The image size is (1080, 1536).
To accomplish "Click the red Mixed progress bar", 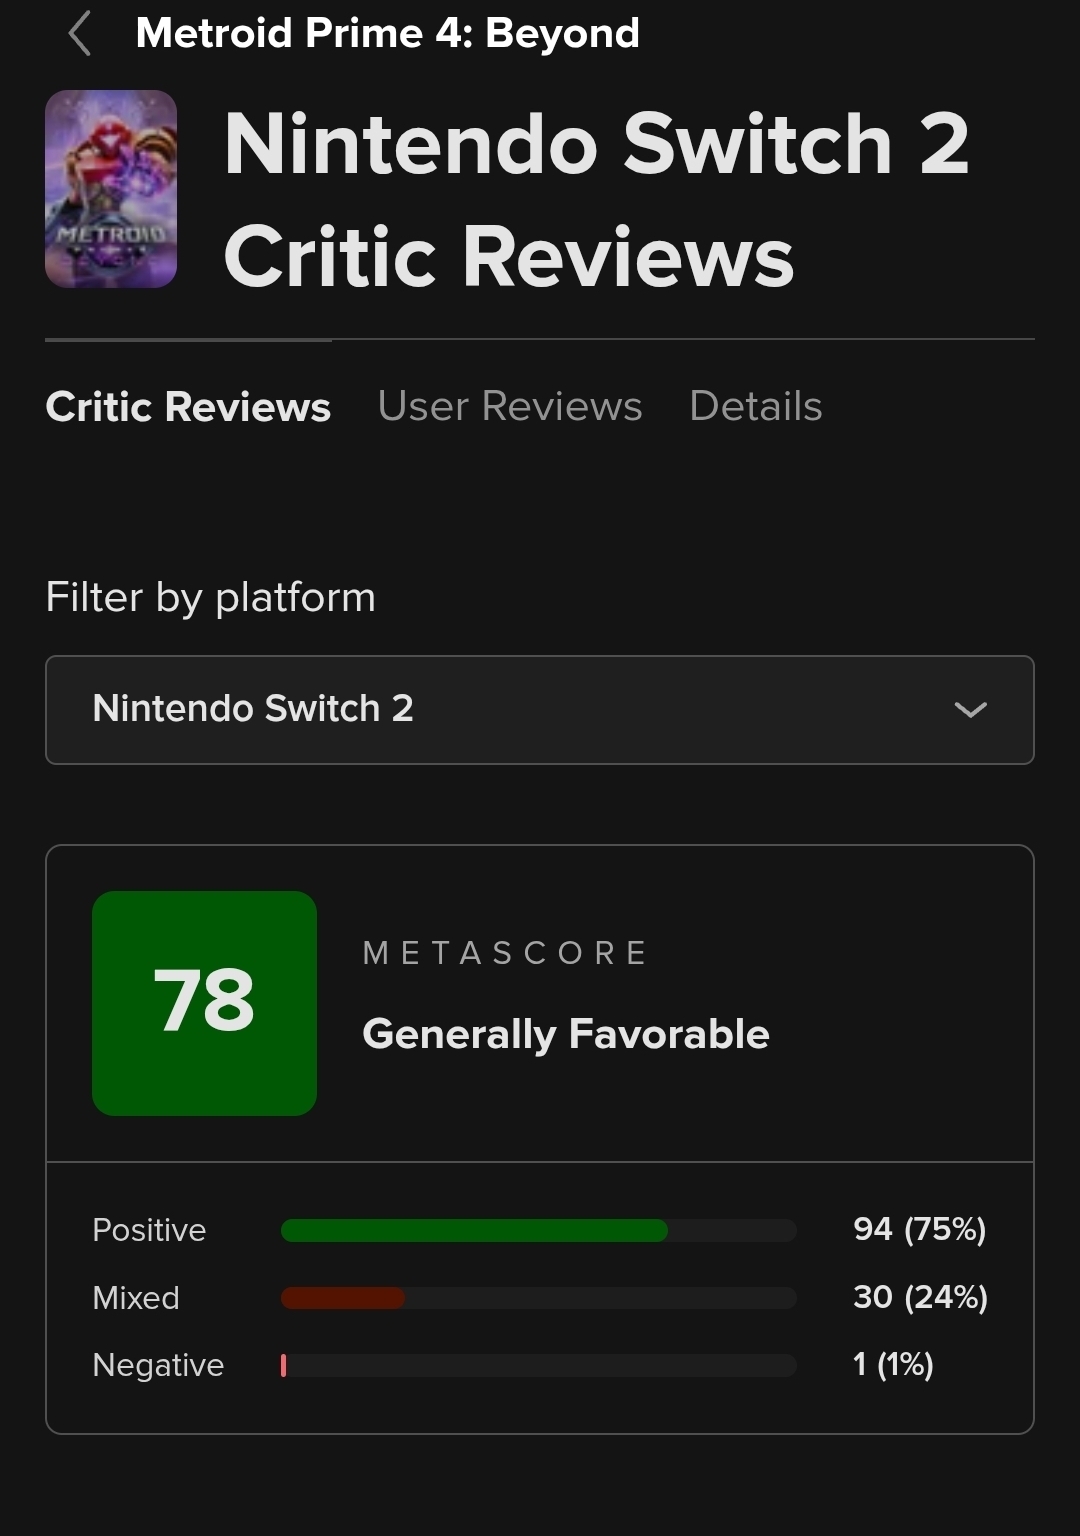I will click(x=343, y=1298).
